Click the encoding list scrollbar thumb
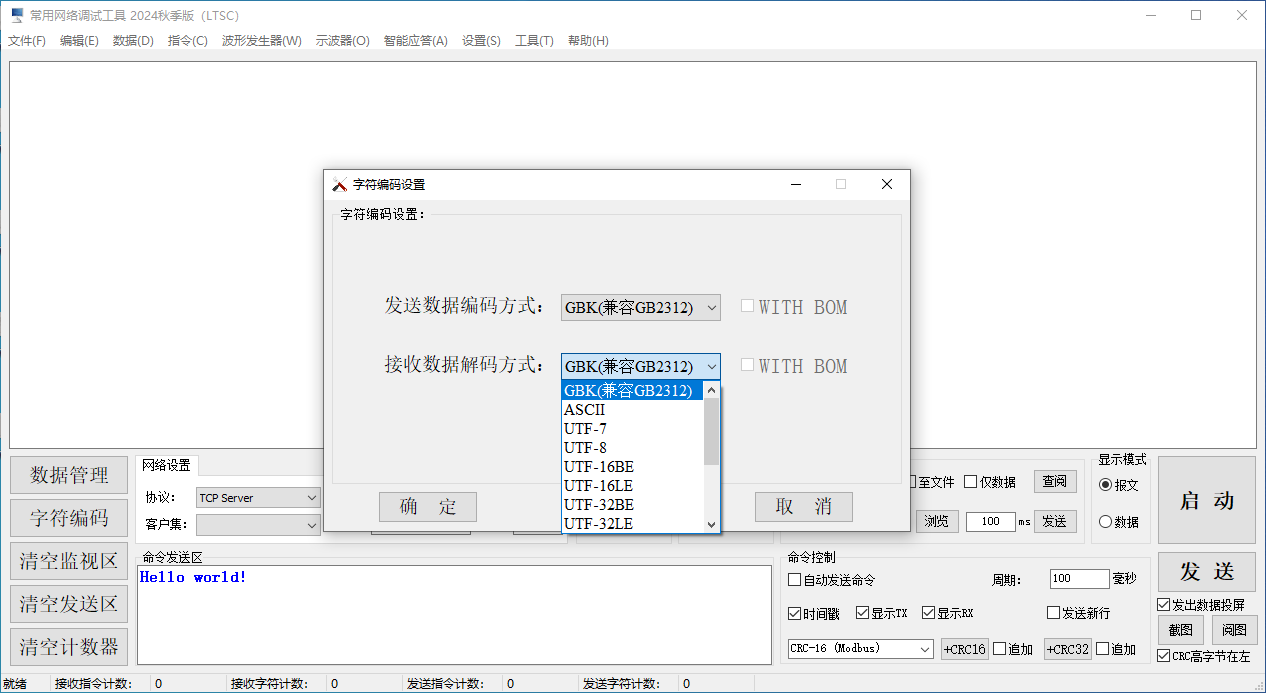This screenshot has width=1266, height=693. [x=712, y=432]
